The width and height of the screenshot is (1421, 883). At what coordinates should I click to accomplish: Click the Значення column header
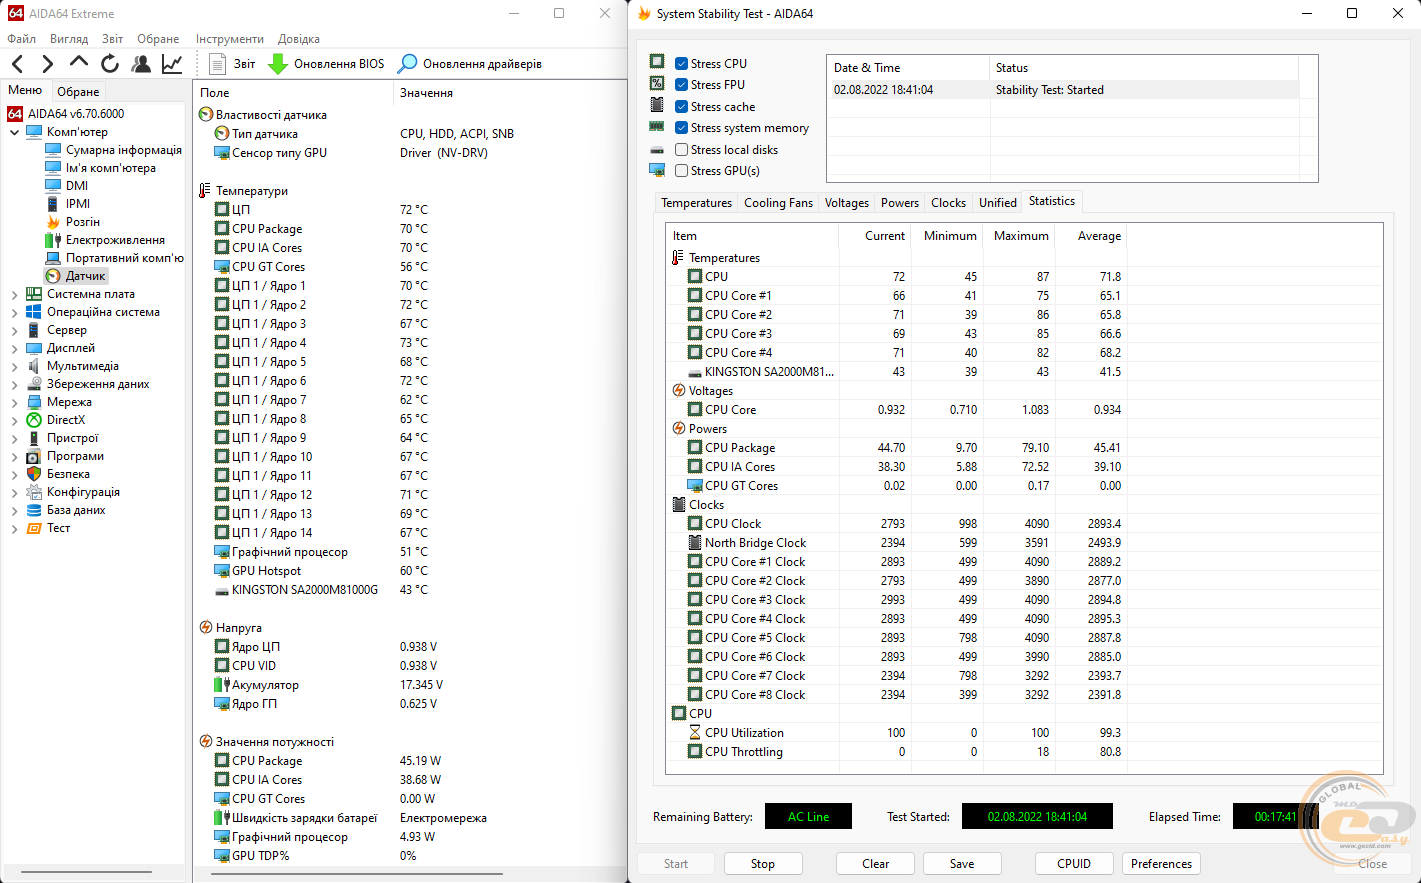[510, 93]
